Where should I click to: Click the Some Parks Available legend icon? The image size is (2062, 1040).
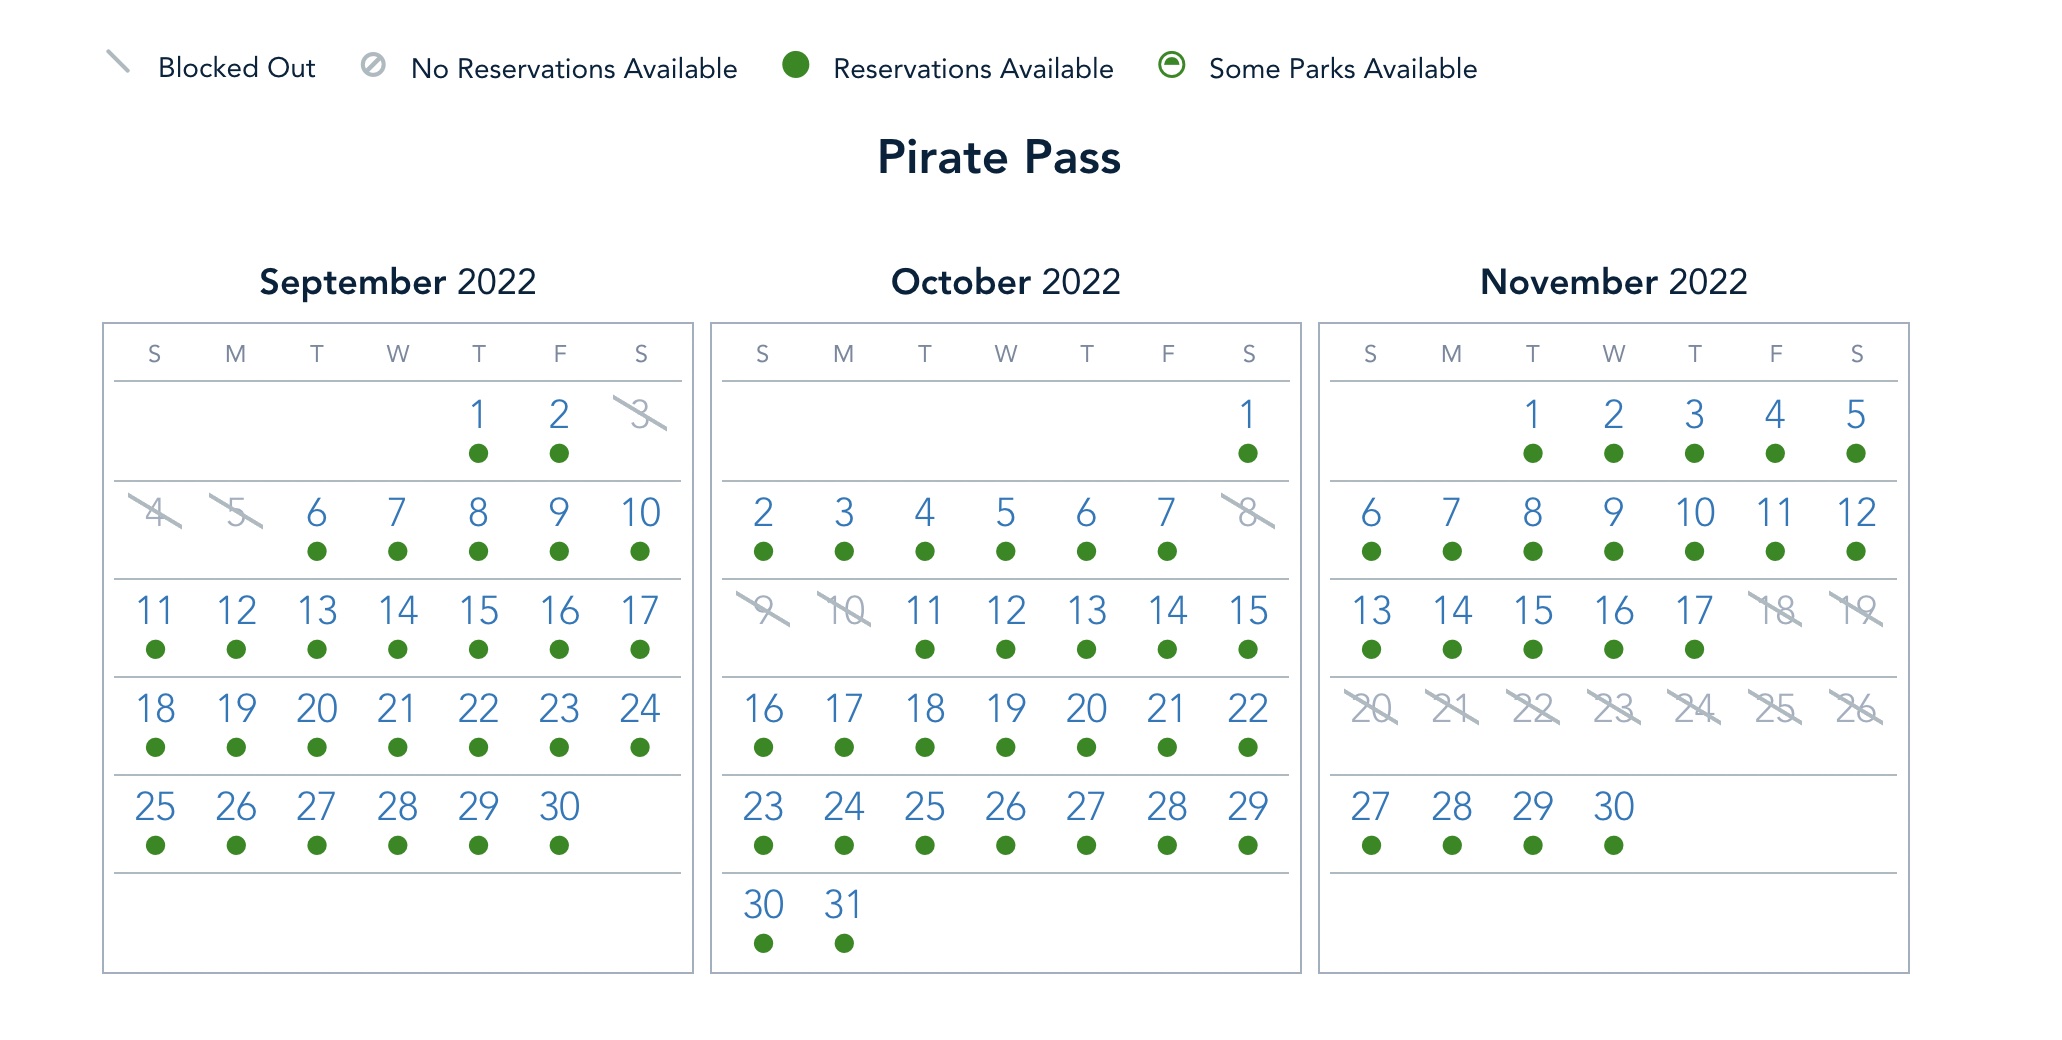1171,65
